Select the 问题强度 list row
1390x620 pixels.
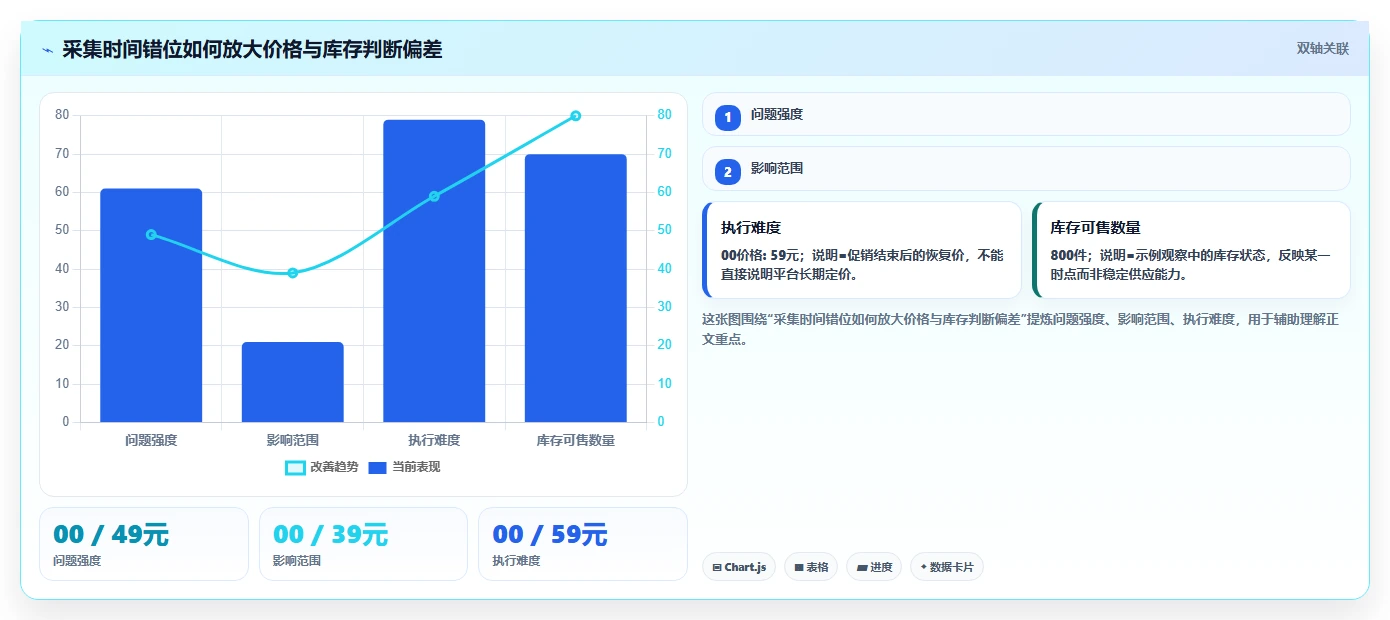coord(1026,114)
